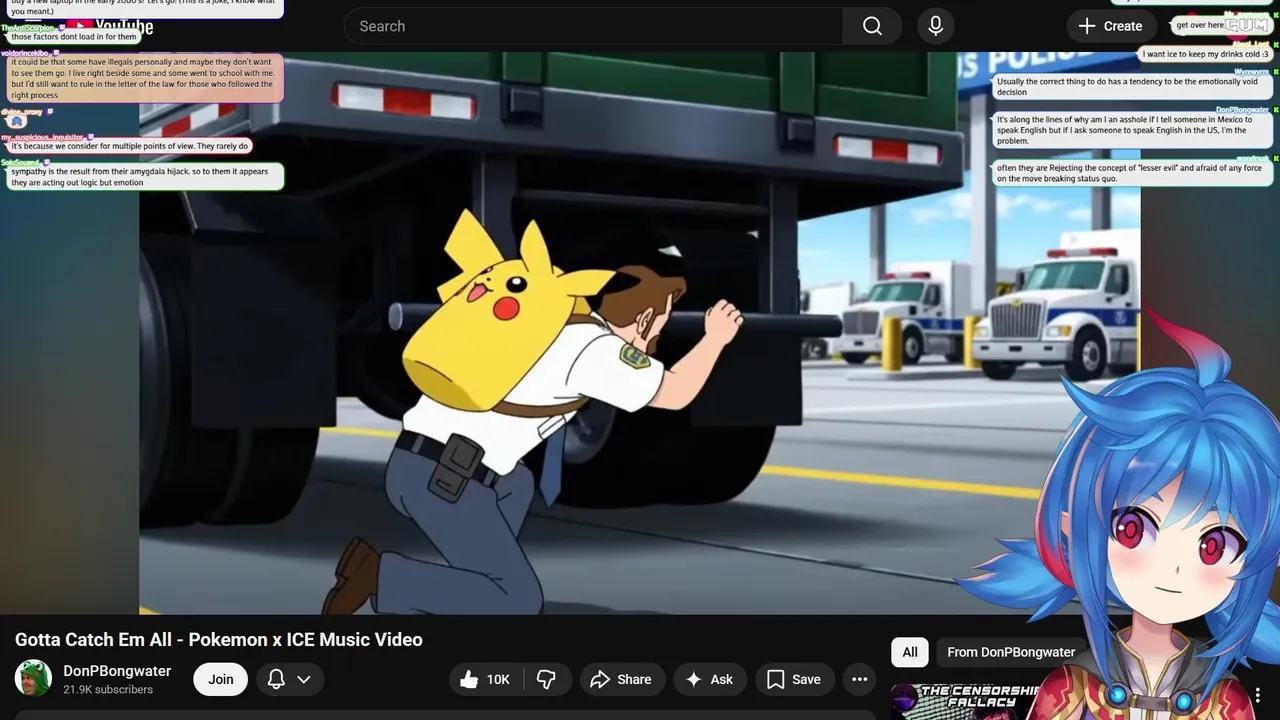Open DonPBongwater channel name link
Image resolution: width=1280 pixels, height=720 pixels.
[x=117, y=671]
